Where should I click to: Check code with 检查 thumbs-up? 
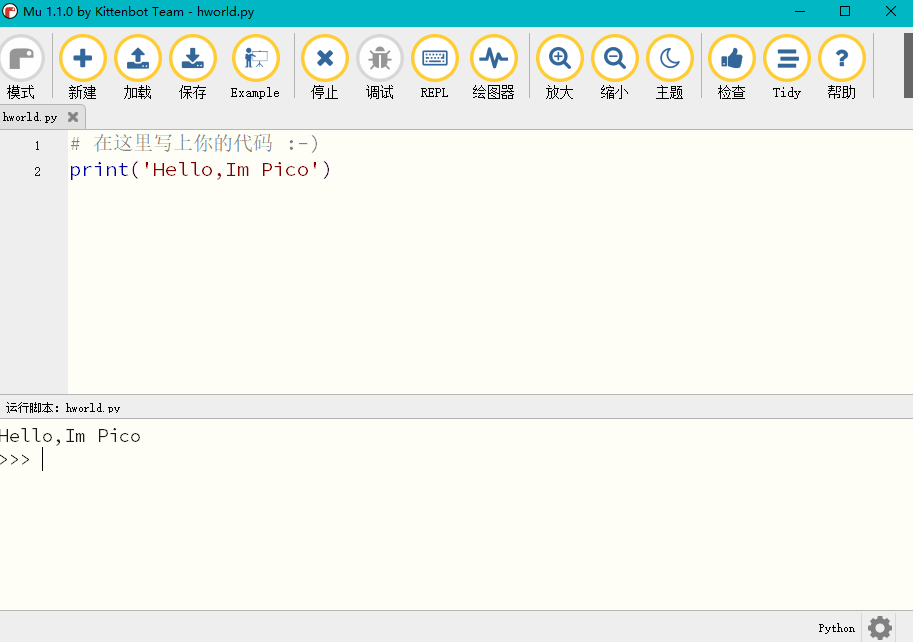(x=731, y=67)
